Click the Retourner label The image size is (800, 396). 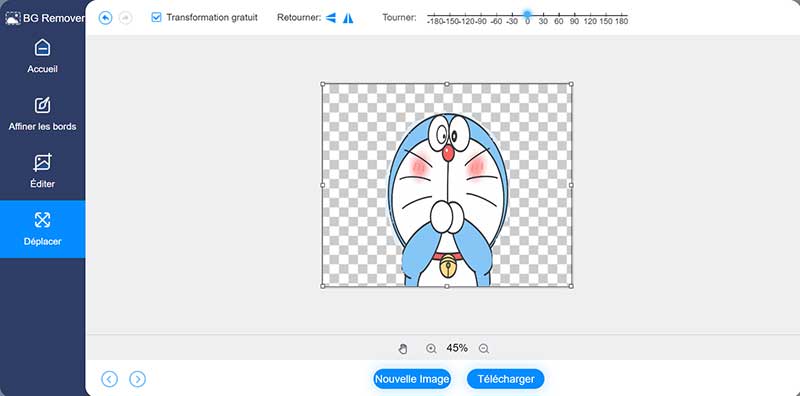coord(299,17)
